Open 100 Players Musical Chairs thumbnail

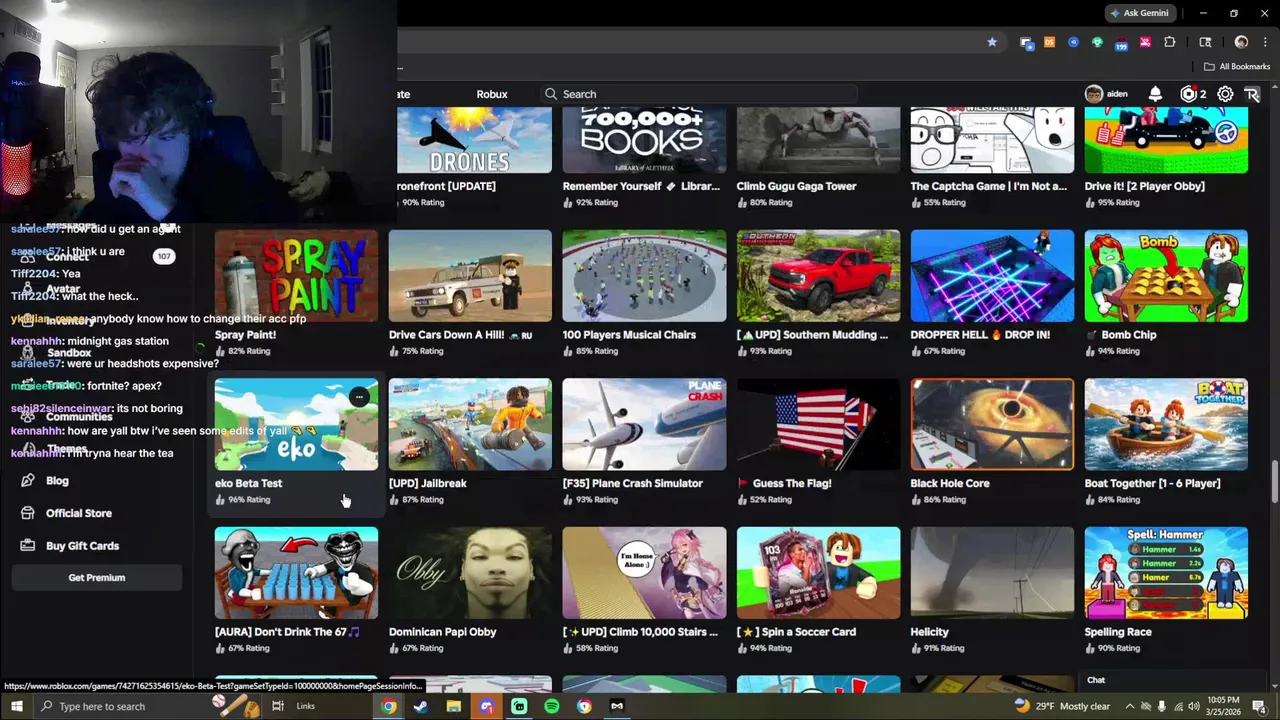click(644, 276)
